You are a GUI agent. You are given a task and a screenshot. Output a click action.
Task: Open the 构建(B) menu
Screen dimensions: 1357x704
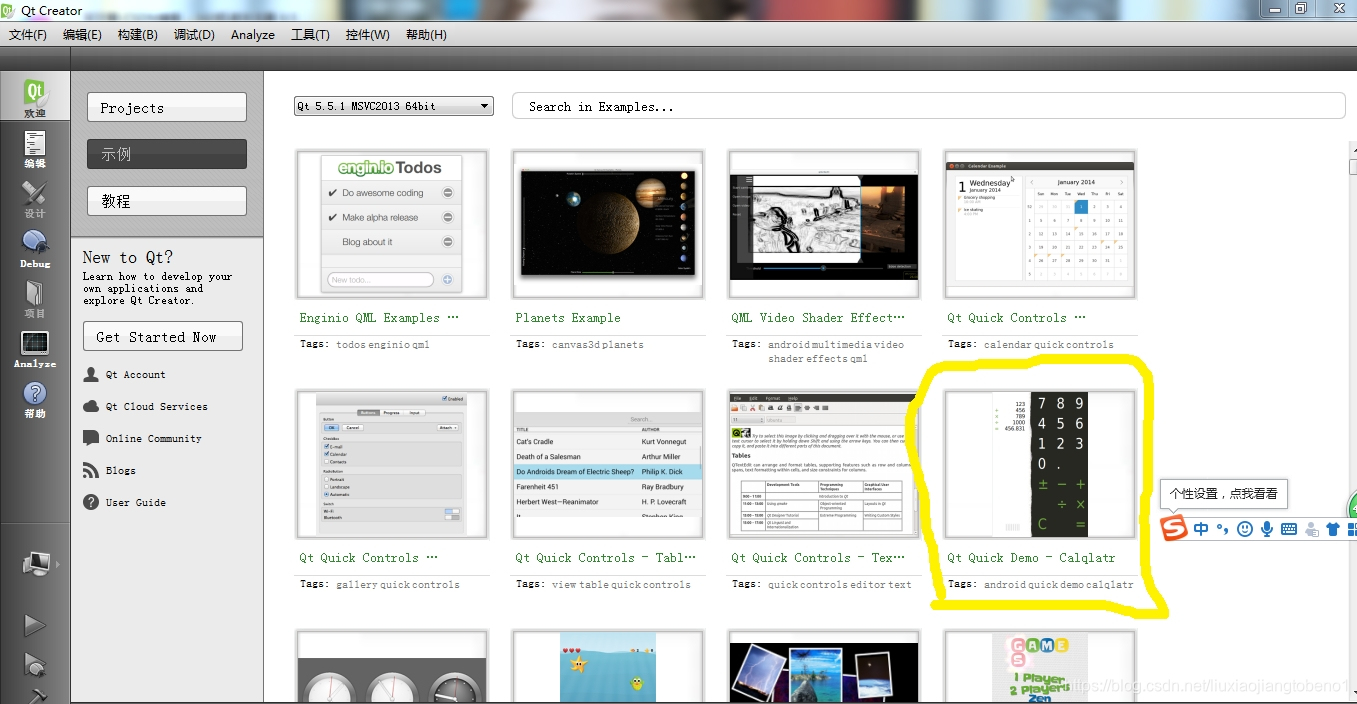pos(137,34)
